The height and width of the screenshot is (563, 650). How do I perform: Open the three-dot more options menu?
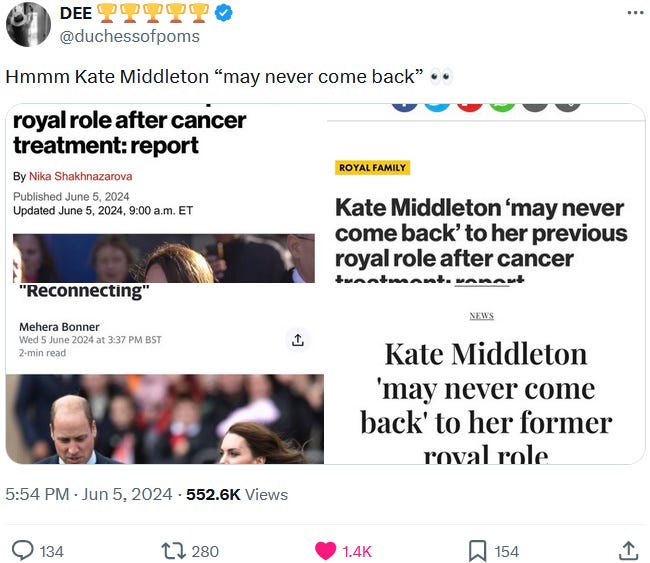[635, 13]
